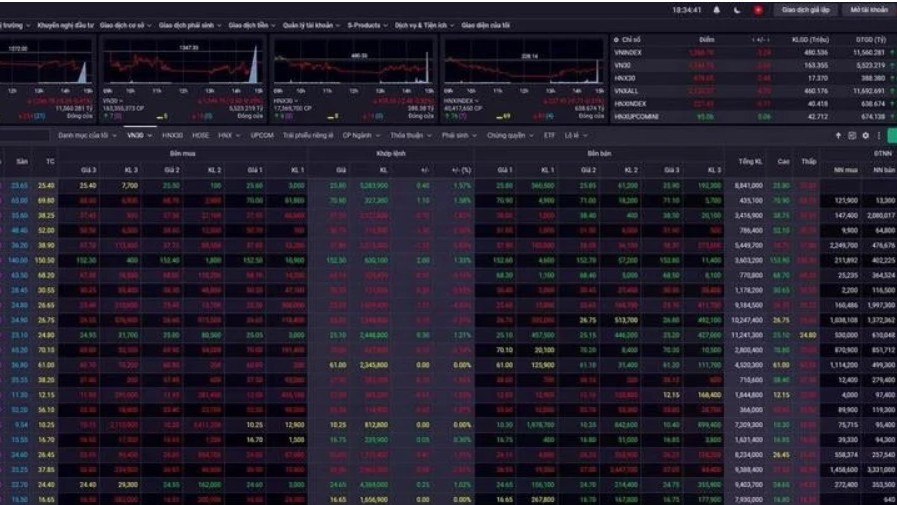
Task: Click matched volume cell 2,345,800
Action: [x=374, y=365]
